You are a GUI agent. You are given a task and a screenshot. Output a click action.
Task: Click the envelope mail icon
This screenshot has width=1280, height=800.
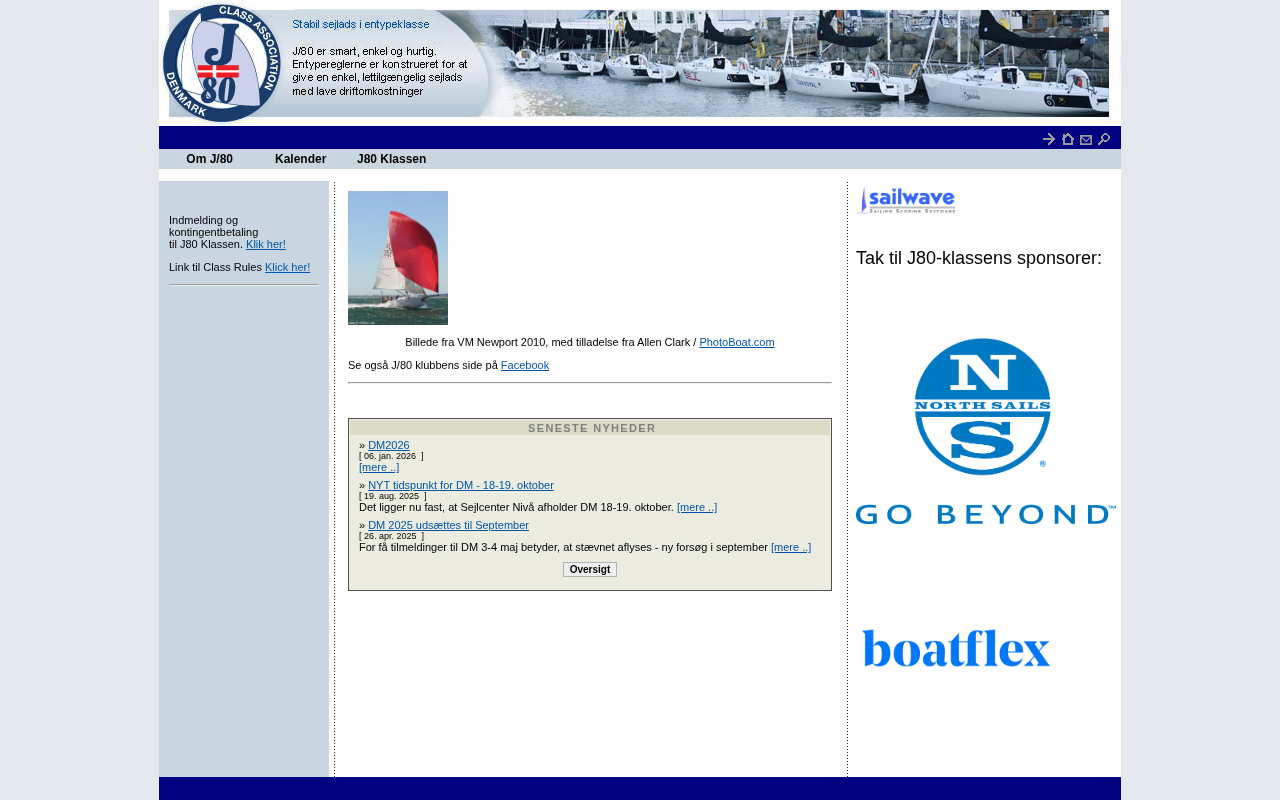[1086, 140]
